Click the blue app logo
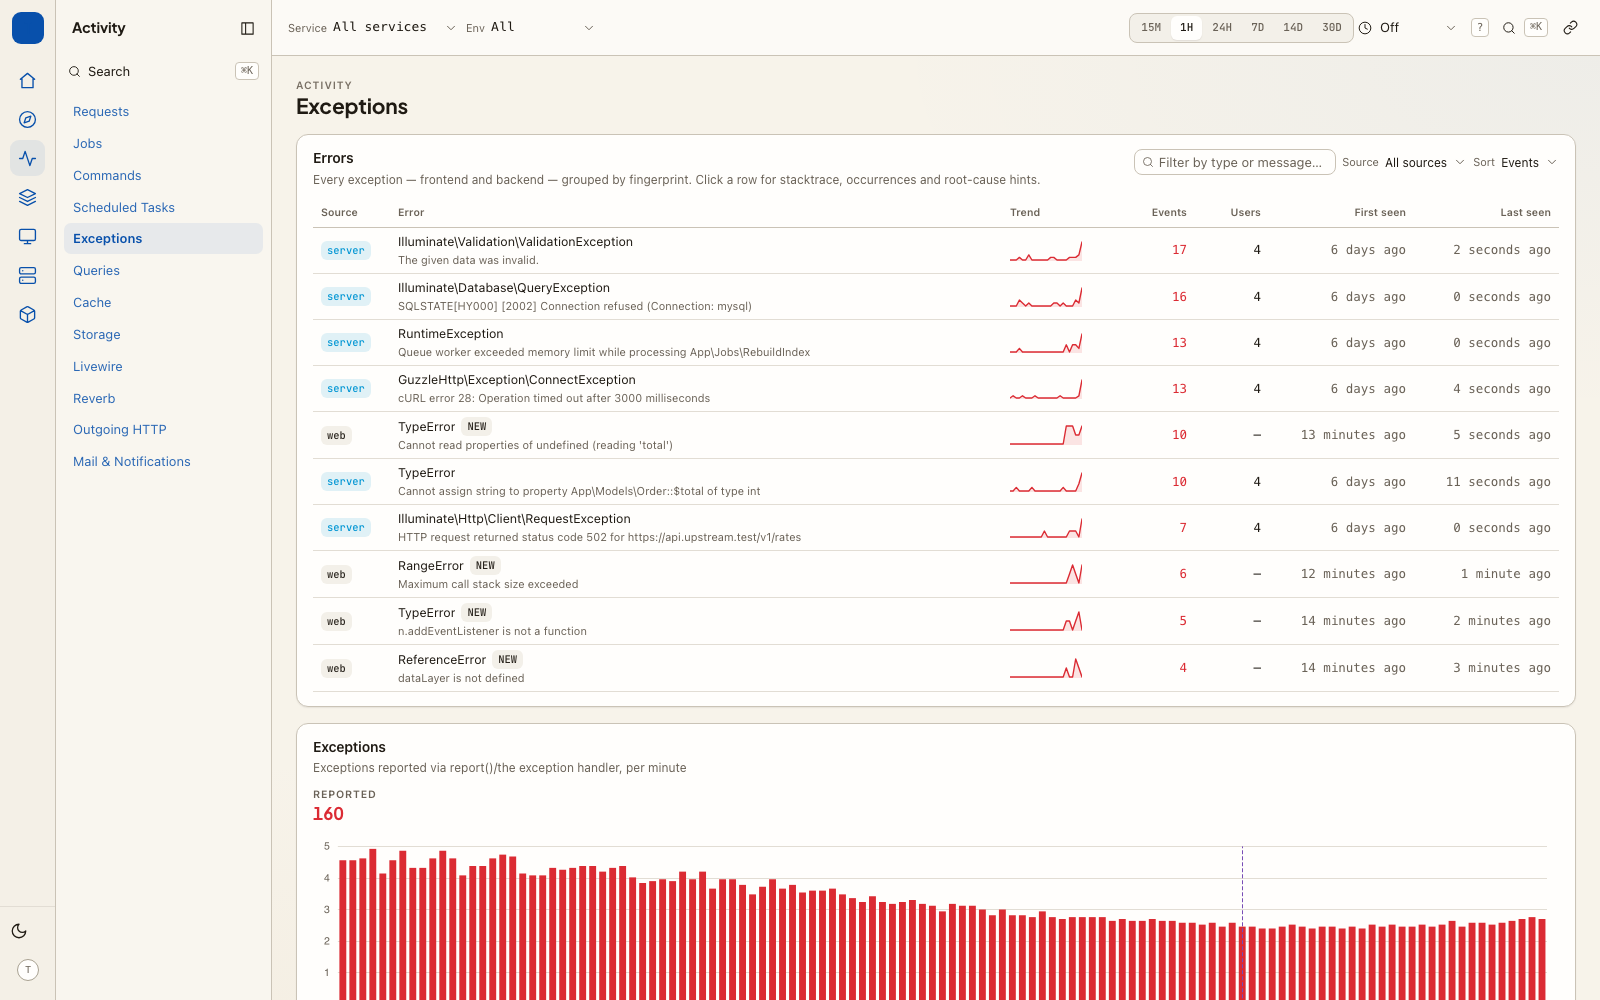1600x1000 pixels. 28,28
